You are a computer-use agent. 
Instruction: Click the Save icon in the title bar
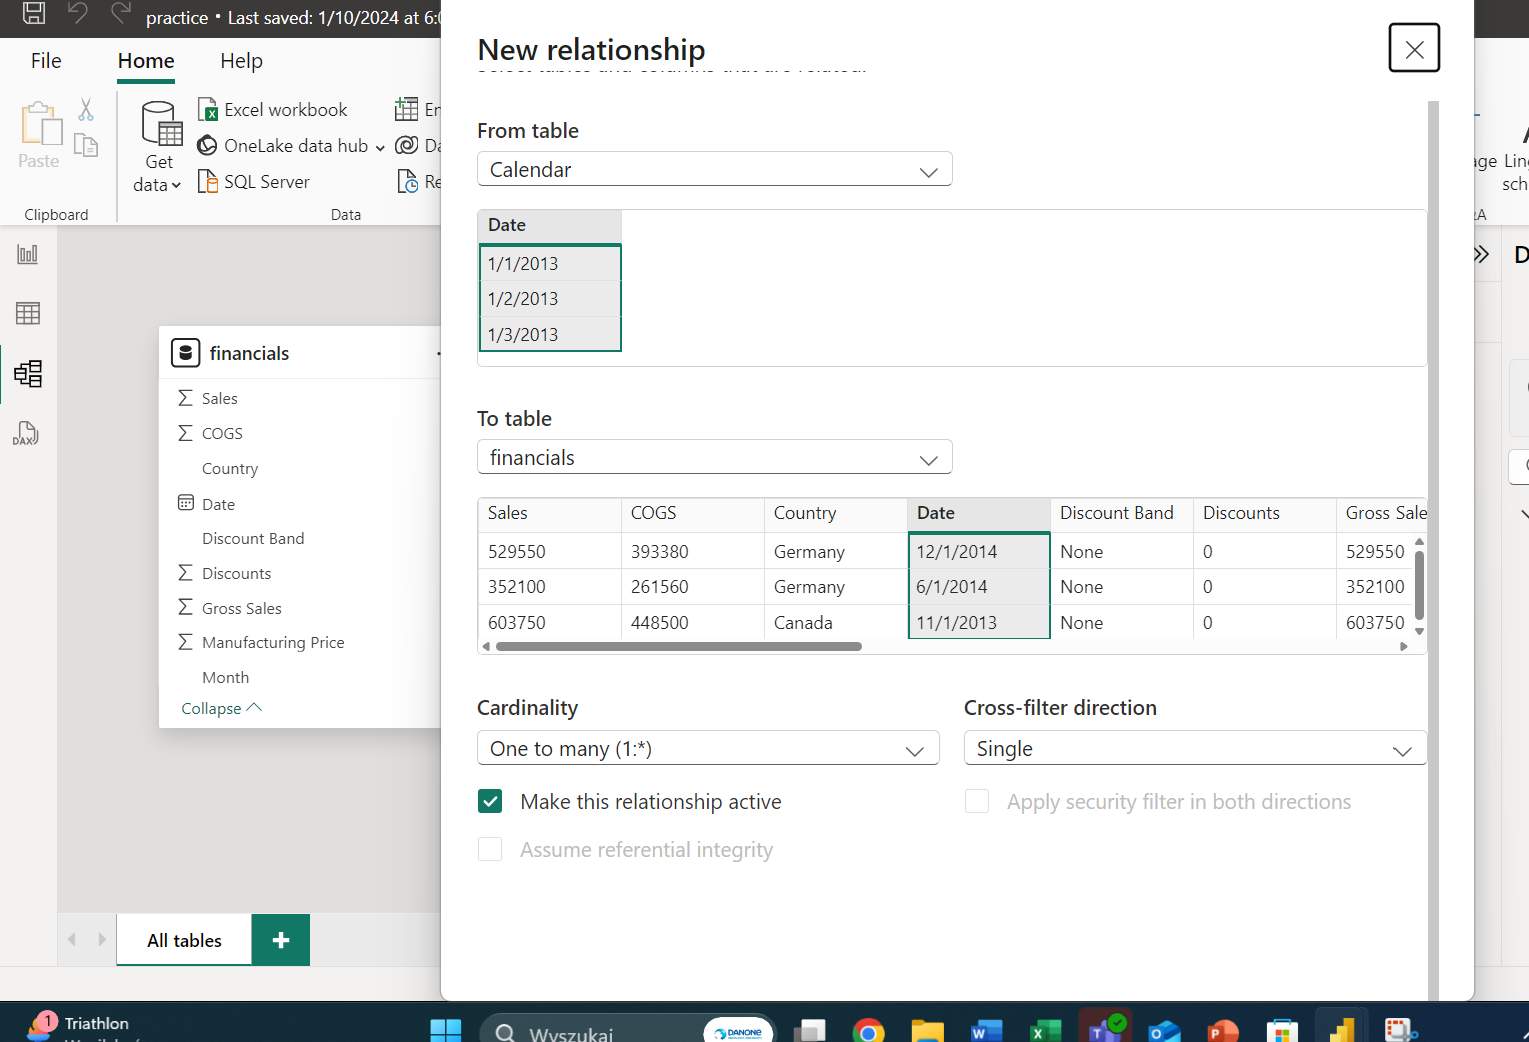(34, 13)
